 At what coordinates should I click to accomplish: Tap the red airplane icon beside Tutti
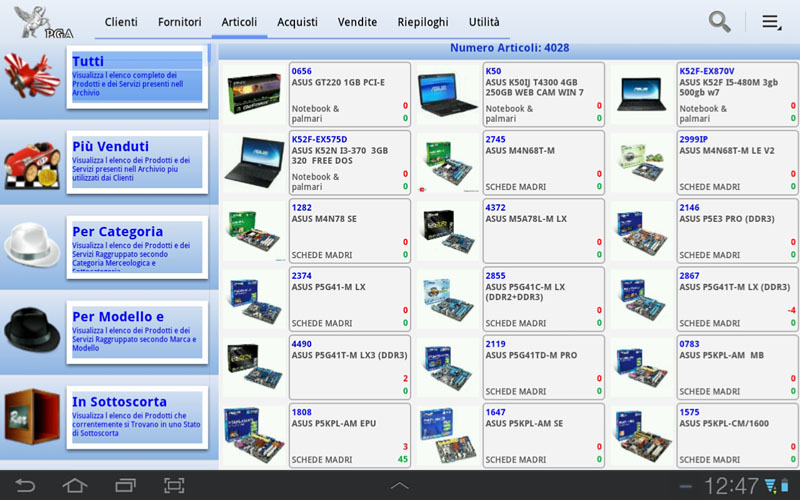click(32, 76)
